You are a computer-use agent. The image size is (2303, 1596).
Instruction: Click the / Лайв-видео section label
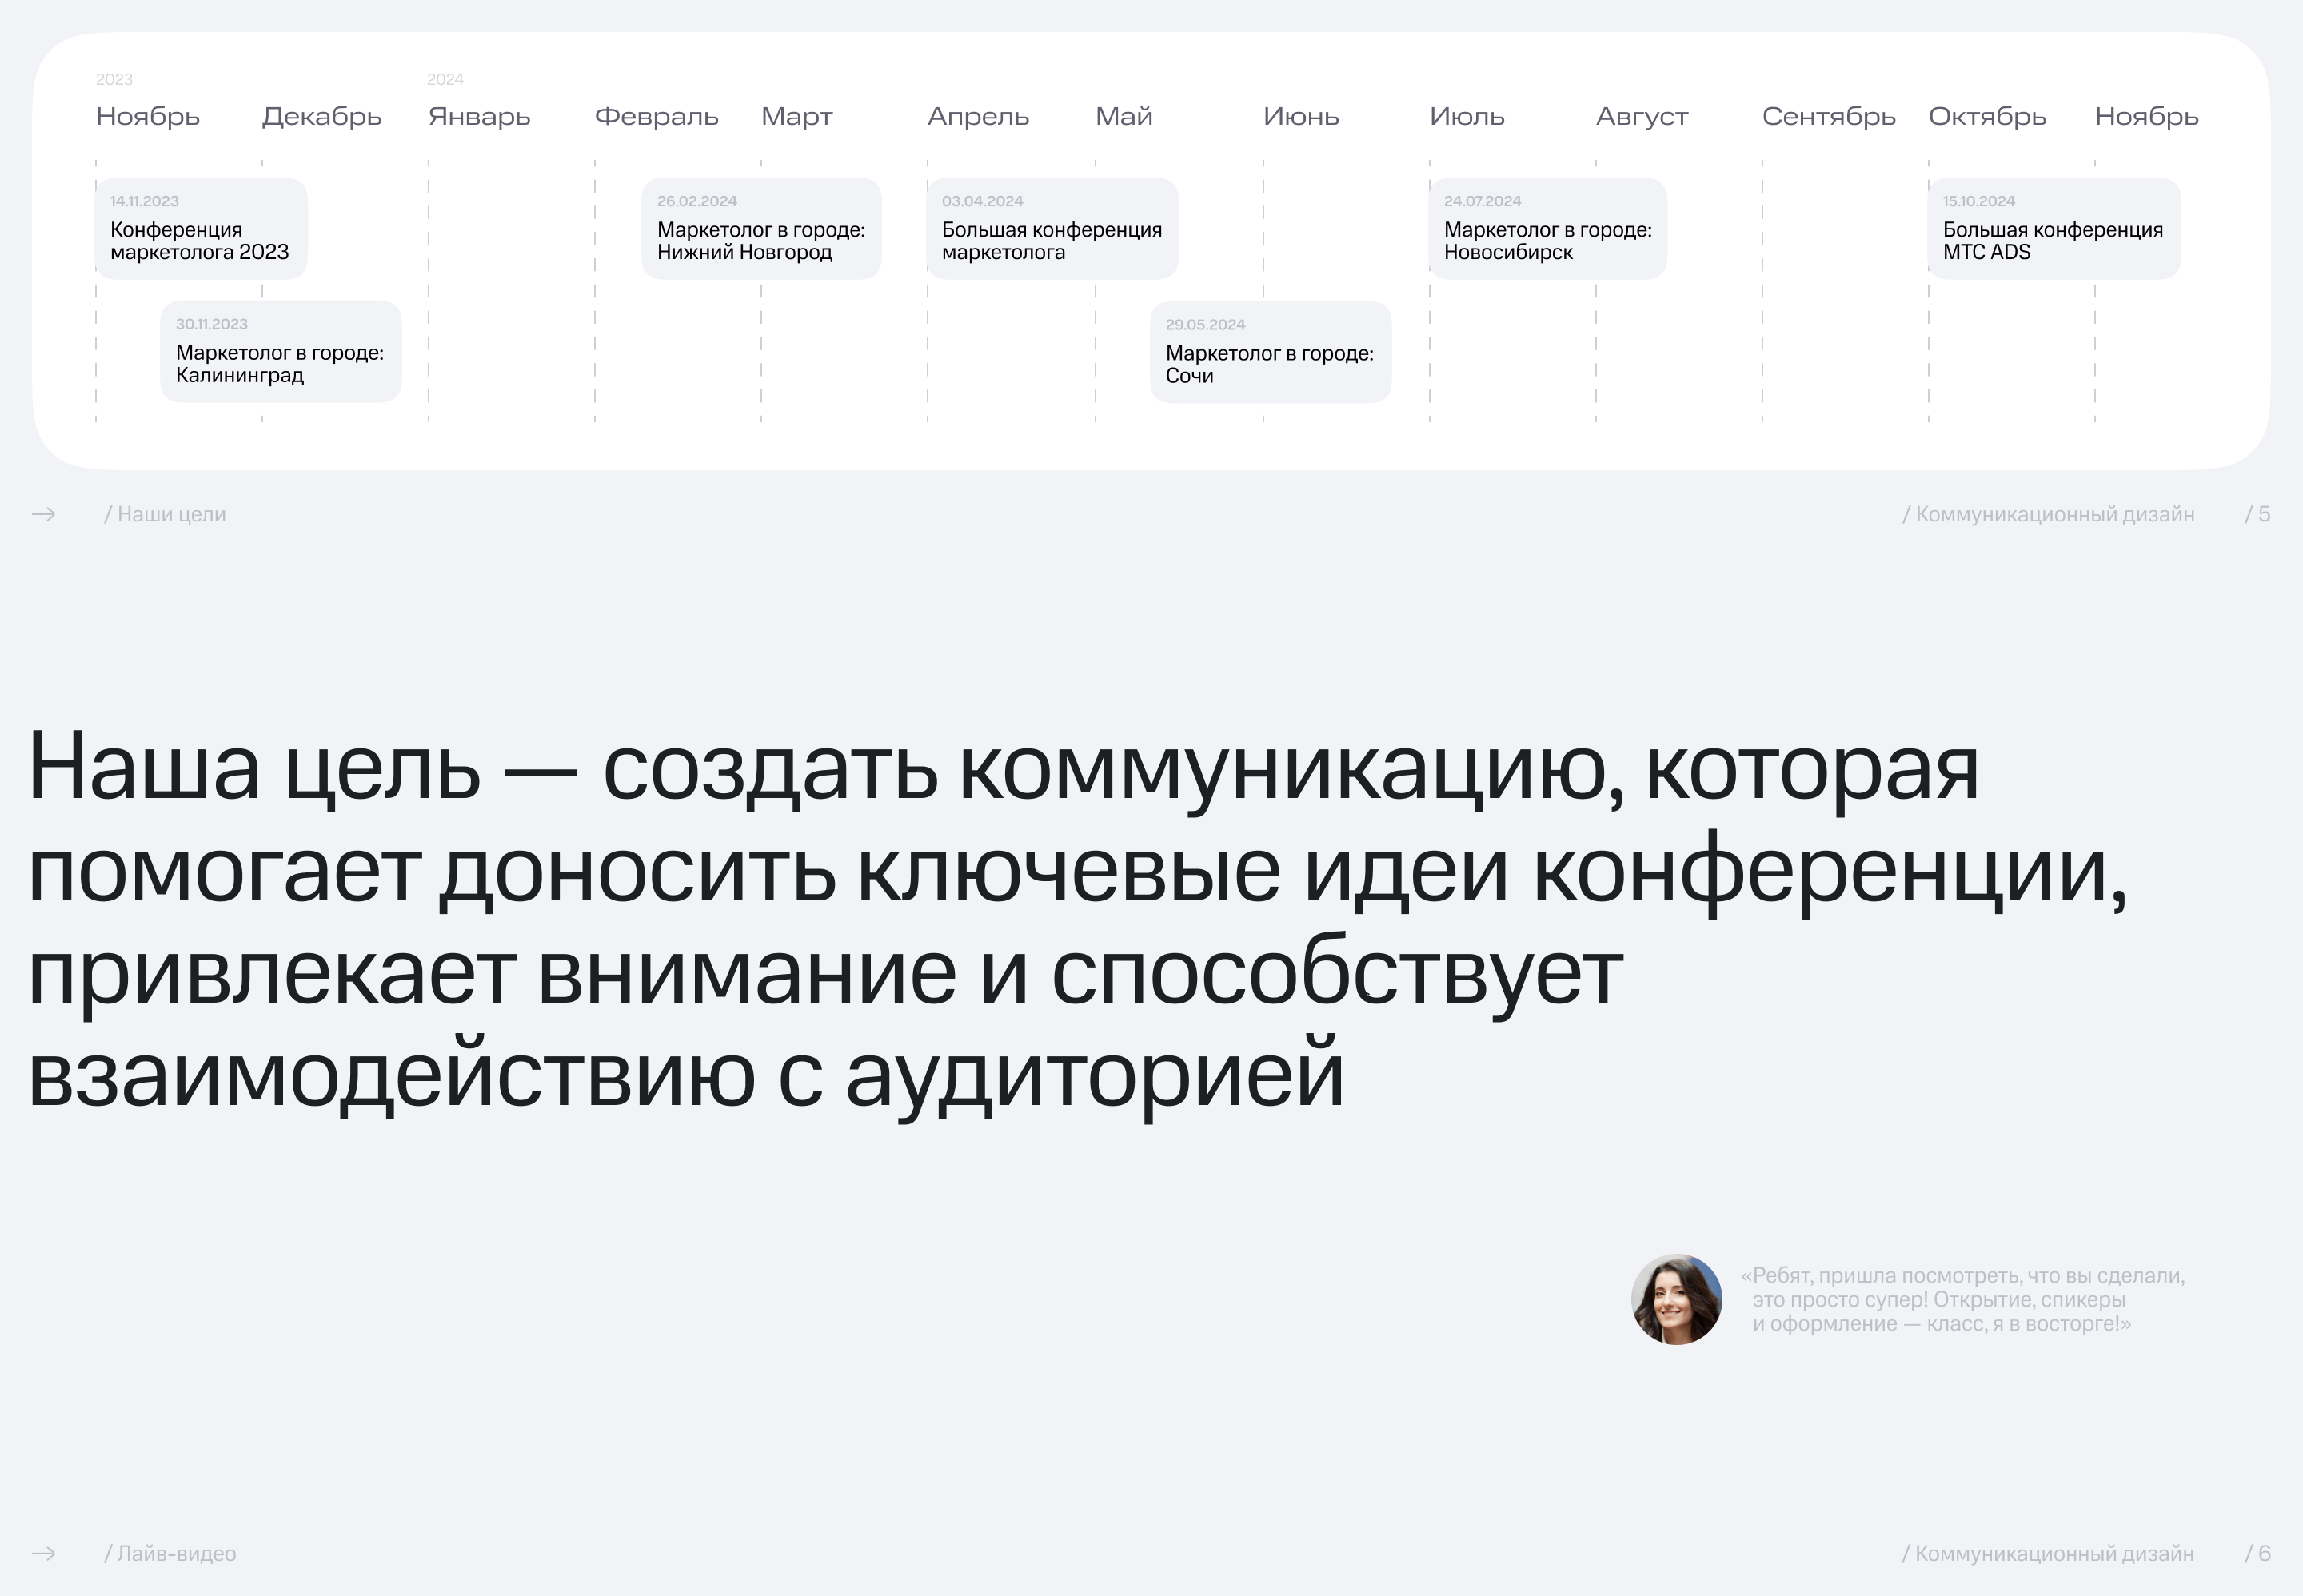click(170, 1553)
